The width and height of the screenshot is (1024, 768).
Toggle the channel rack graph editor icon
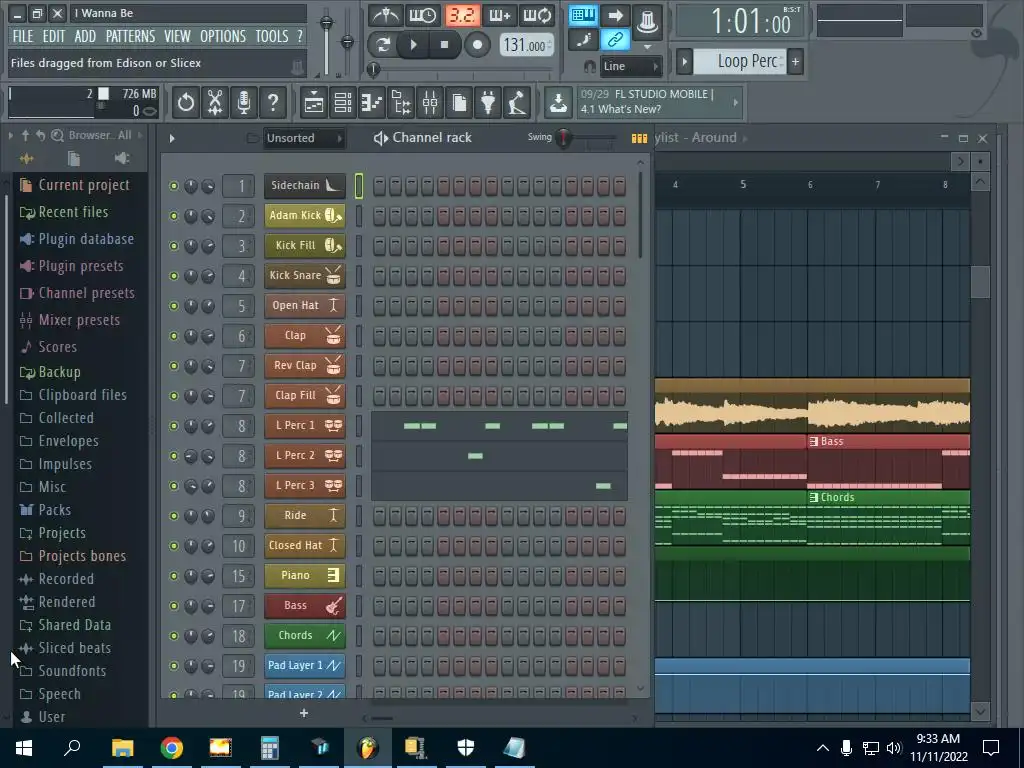click(x=639, y=138)
